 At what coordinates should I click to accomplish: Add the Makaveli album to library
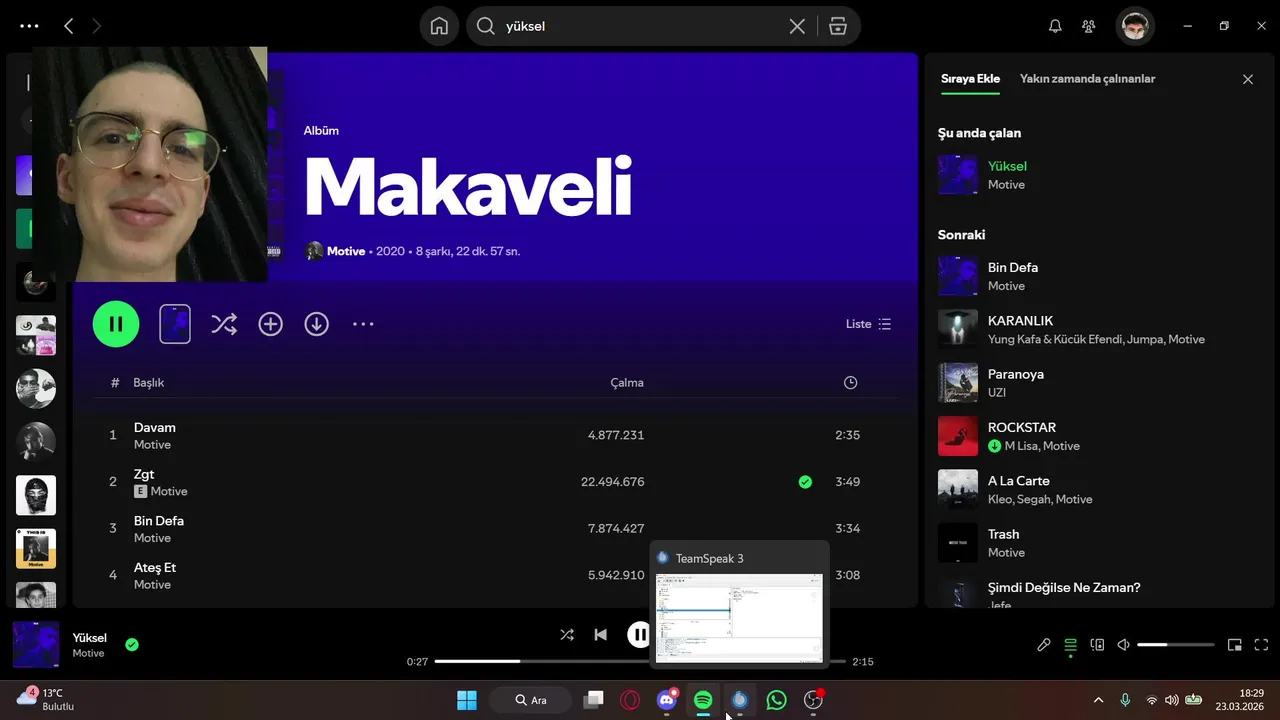coord(270,324)
